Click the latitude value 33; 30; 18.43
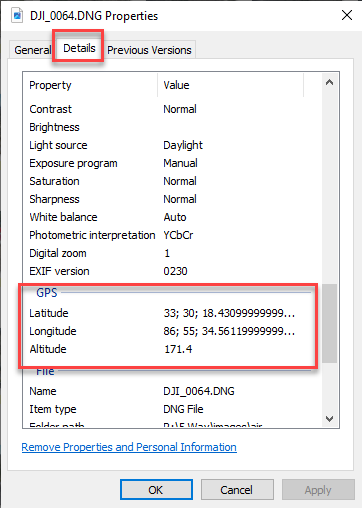The height and width of the screenshot is (508, 362). [x=229, y=313]
